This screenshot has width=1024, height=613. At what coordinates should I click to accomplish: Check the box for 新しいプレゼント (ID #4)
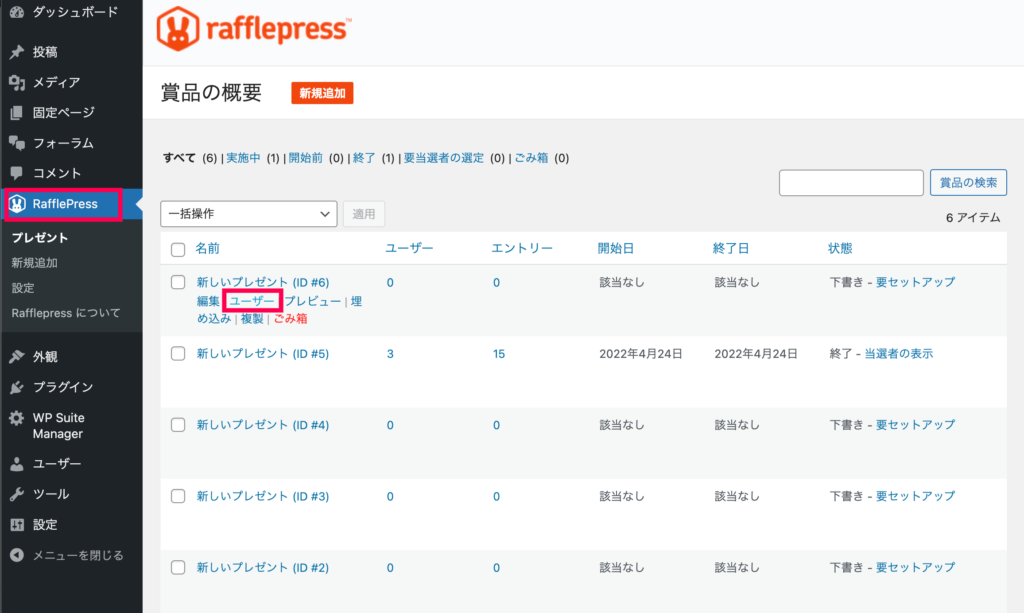pyautogui.click(x=178, y=424)
